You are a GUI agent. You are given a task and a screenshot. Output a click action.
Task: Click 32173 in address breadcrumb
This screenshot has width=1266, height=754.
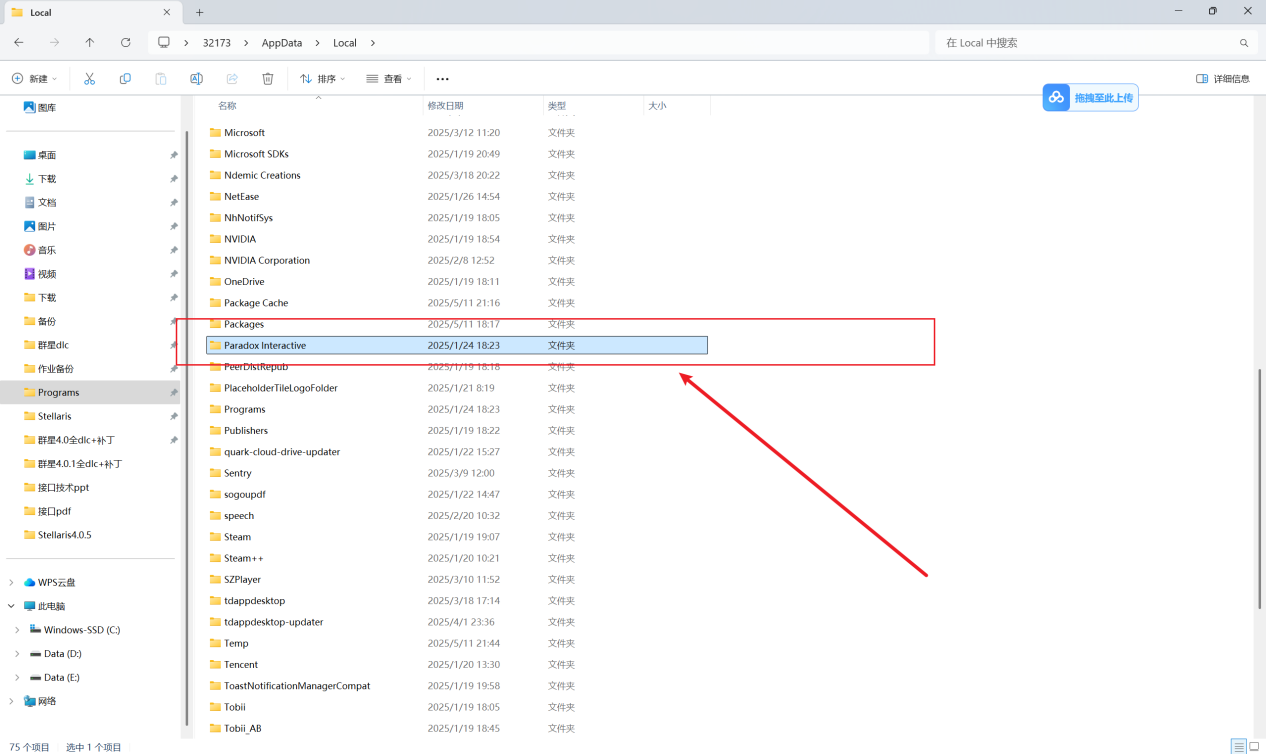click(217, 43)
